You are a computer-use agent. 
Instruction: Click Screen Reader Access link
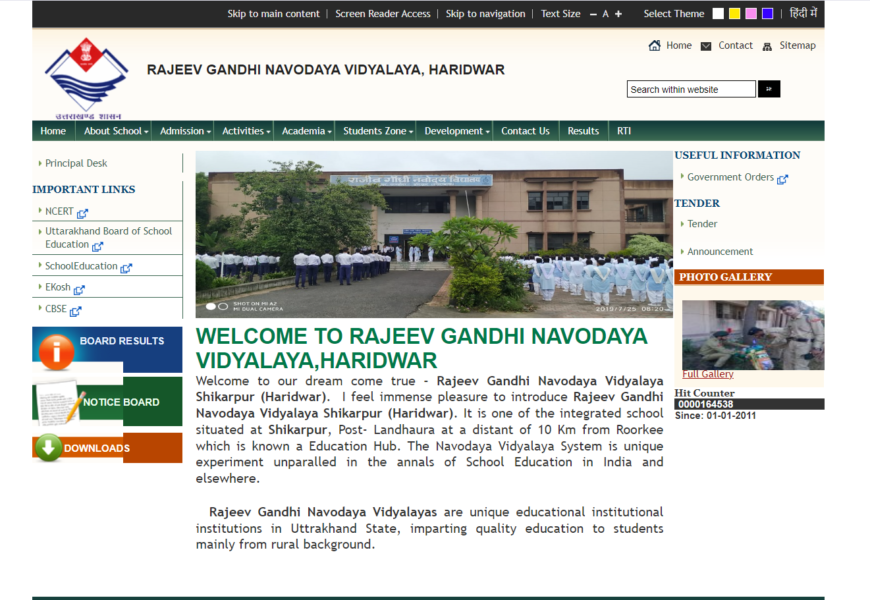[383, 14]
